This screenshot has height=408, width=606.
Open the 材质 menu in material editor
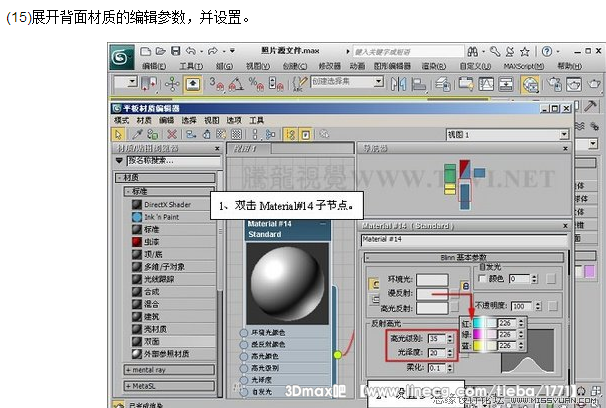(144, 121)
